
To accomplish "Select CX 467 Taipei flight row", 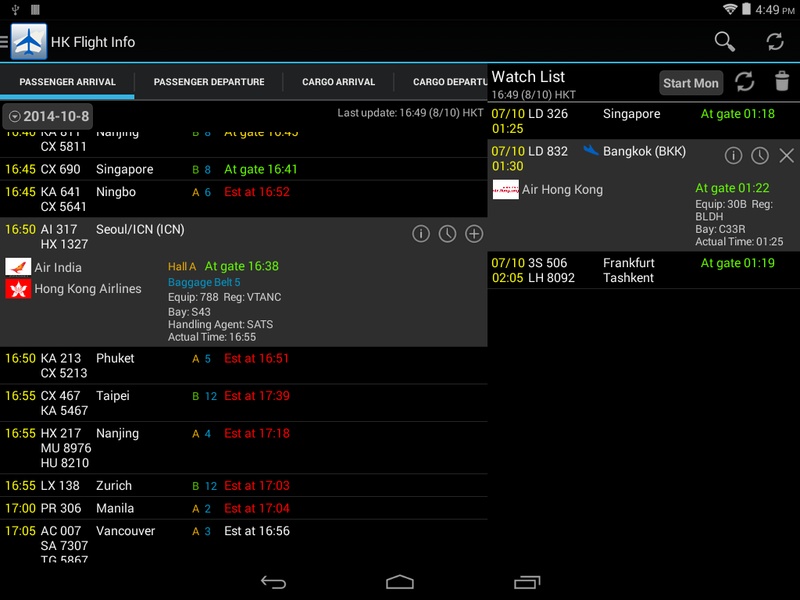I will (243, 403).
